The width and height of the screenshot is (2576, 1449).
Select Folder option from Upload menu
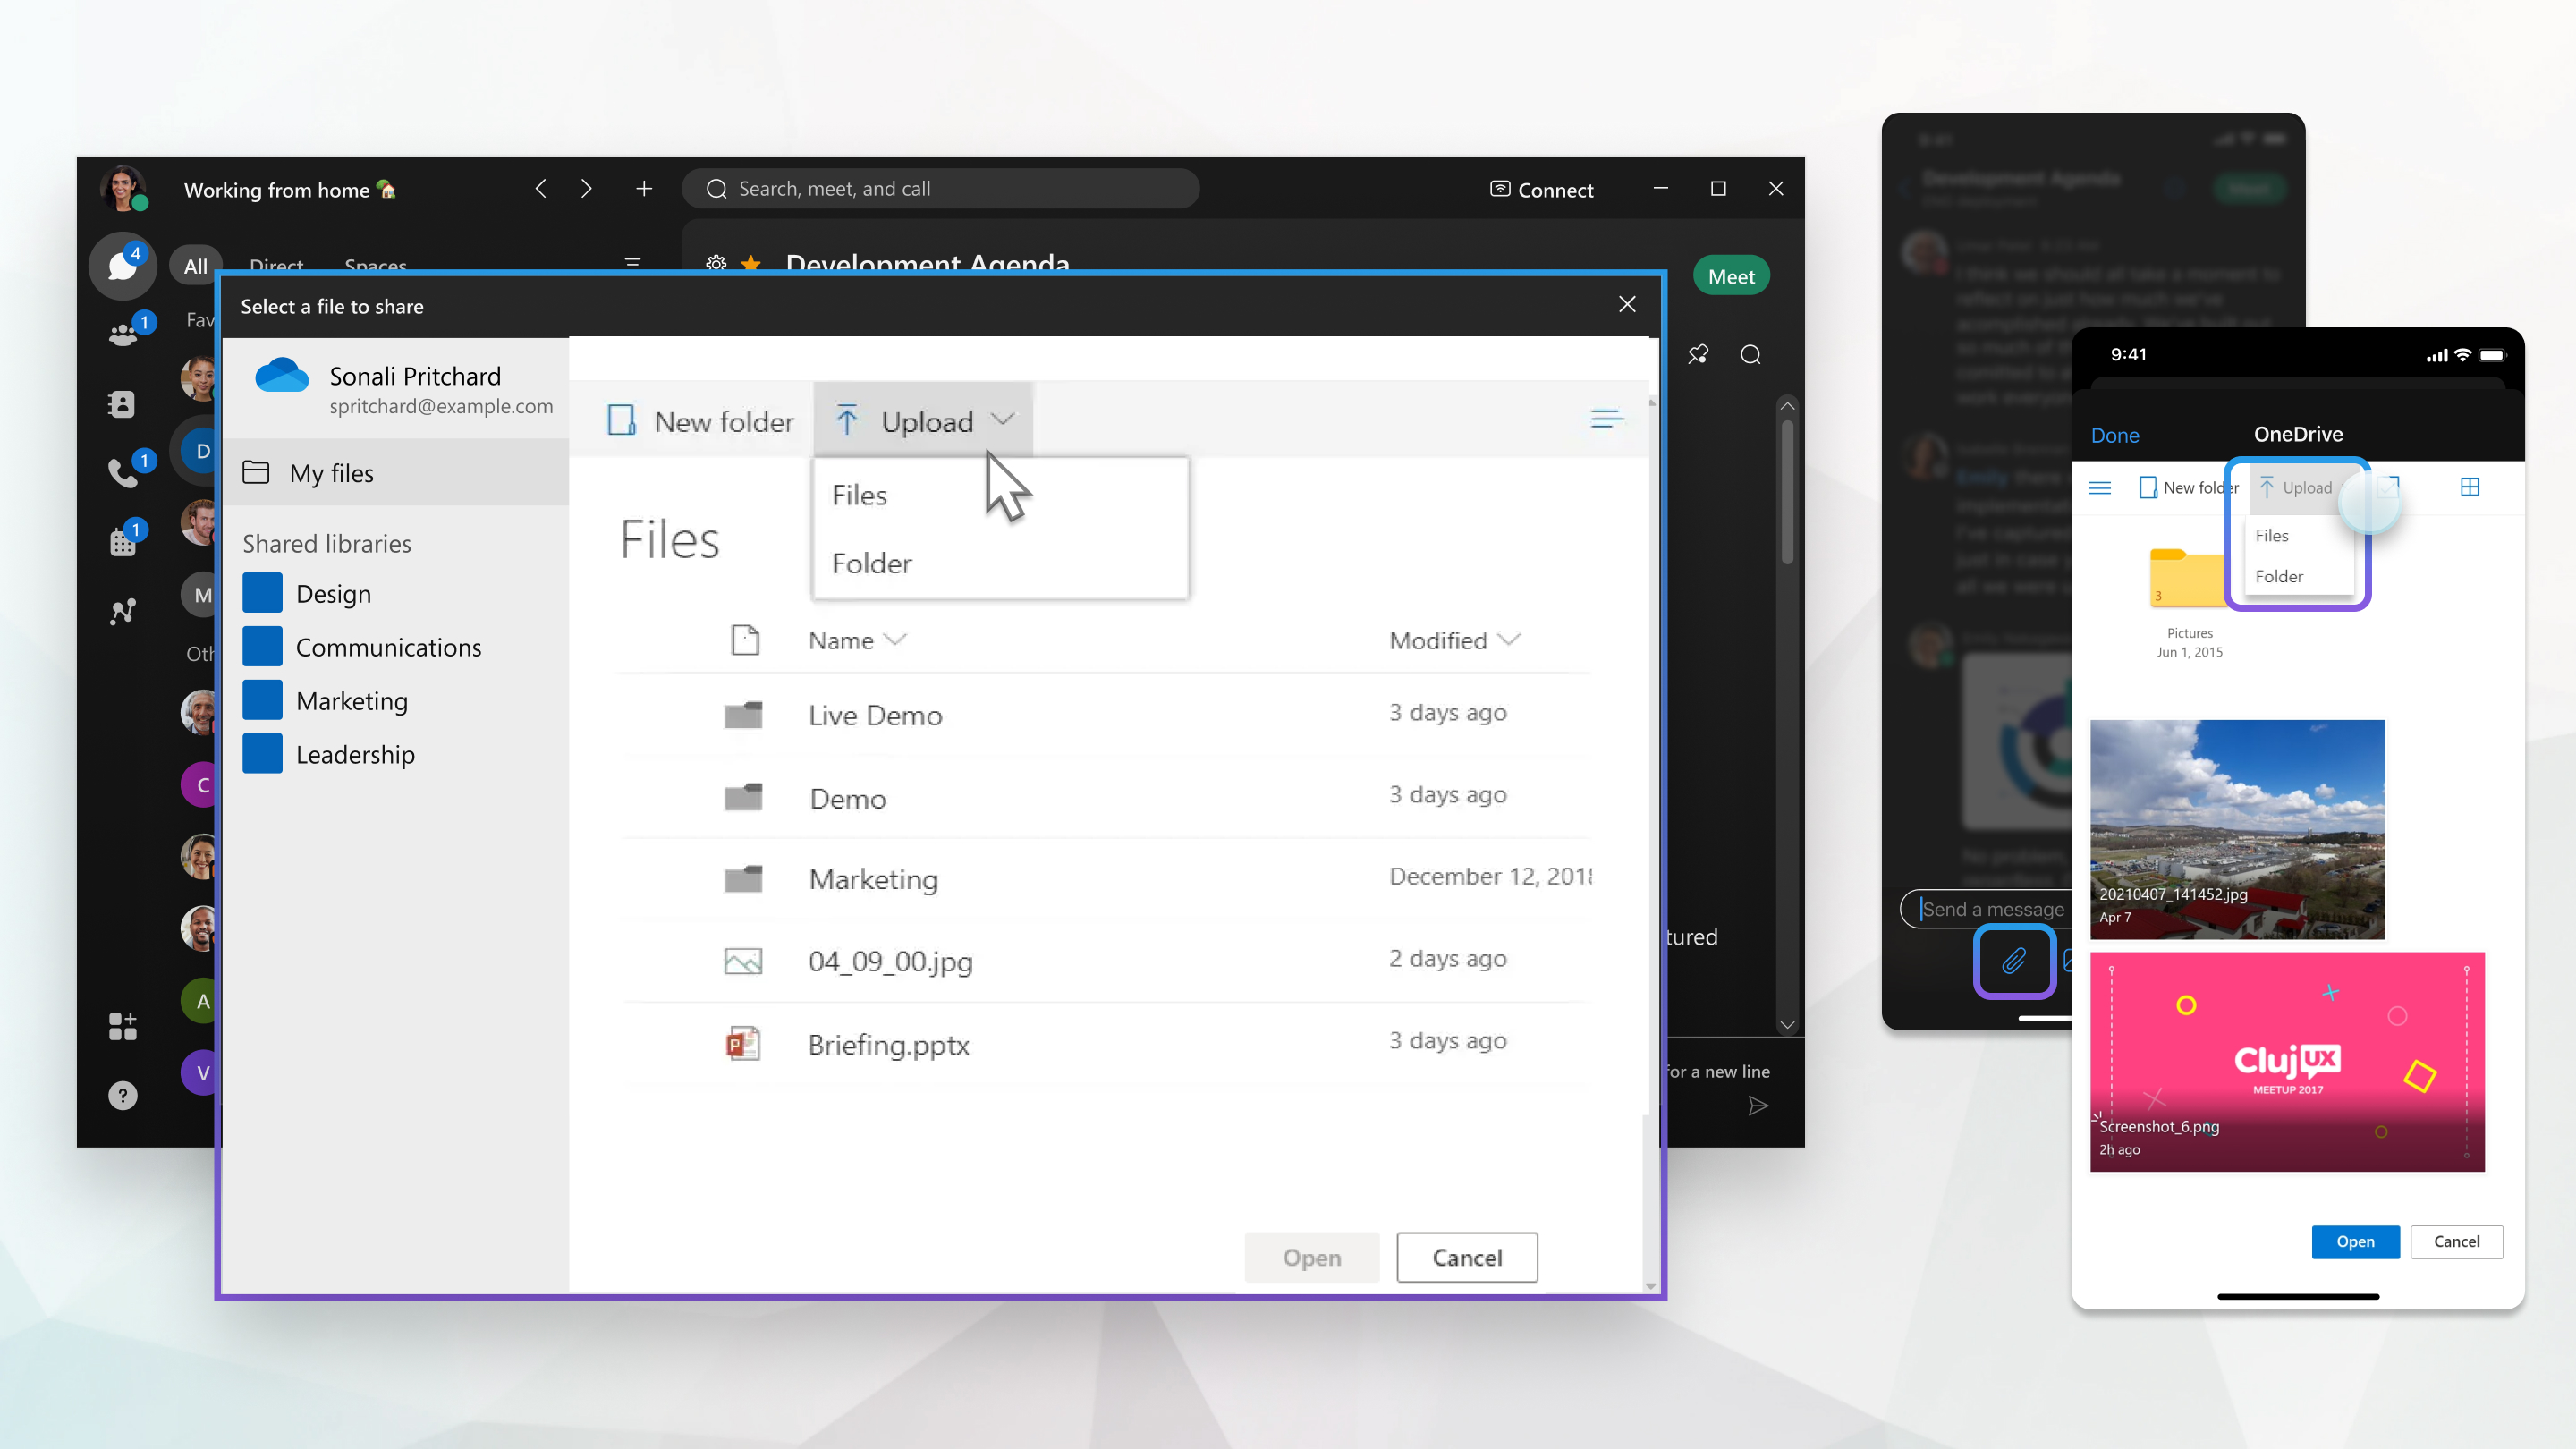tap(870, 563)
